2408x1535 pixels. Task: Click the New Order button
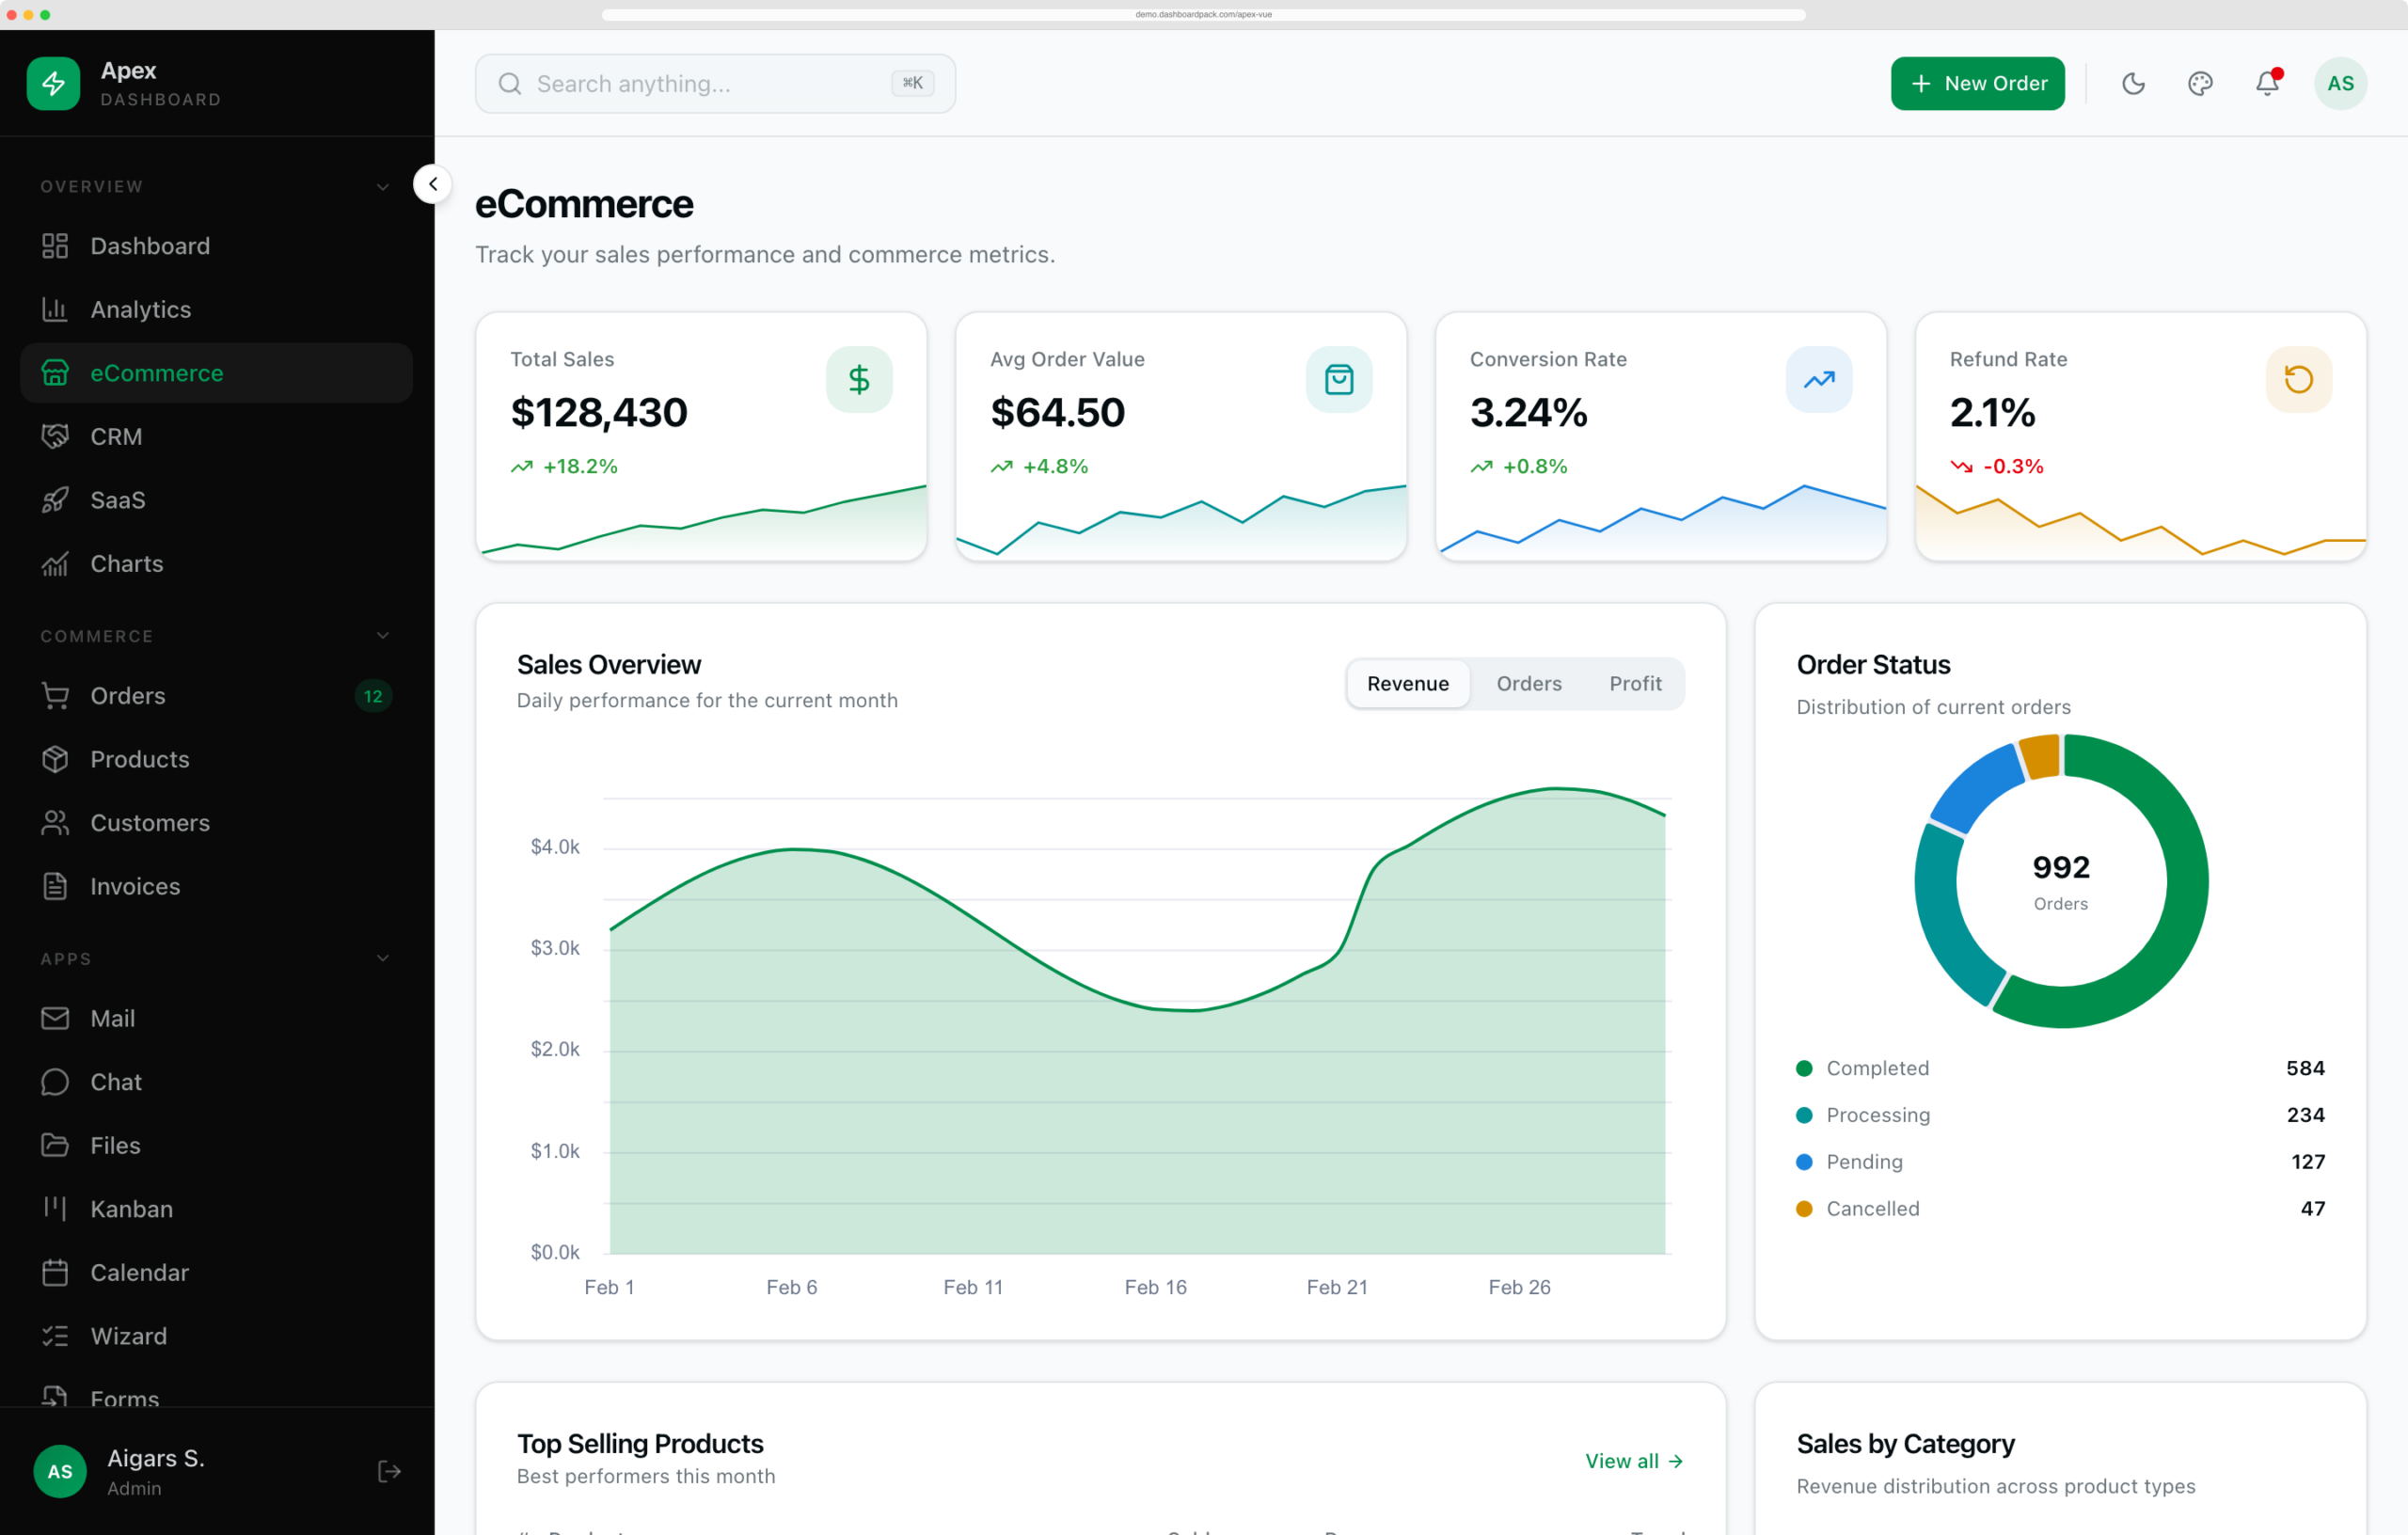point(1977,83)
